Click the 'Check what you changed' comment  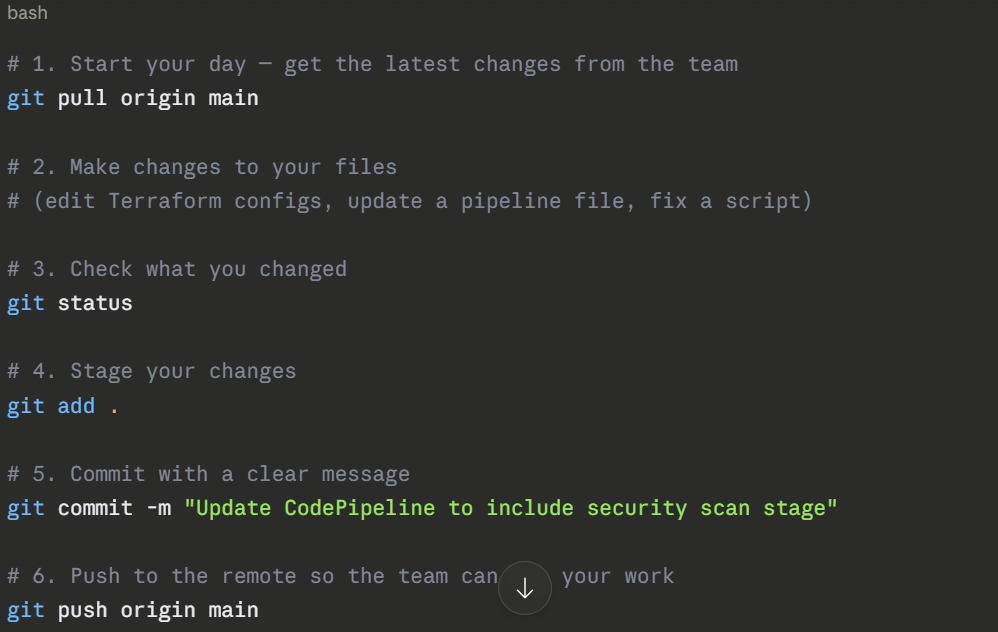177,269
